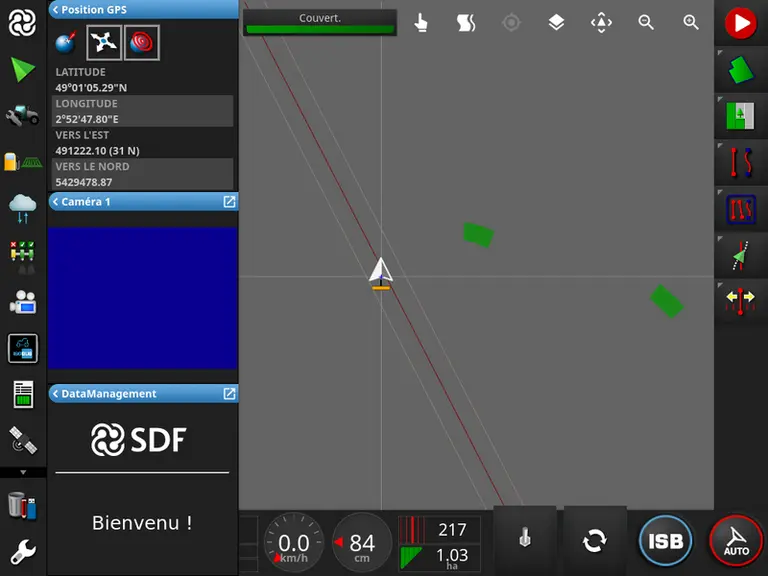Open the wrench settings icon
The height and width of the screenshot is (576, 768).
click(23, 552)
